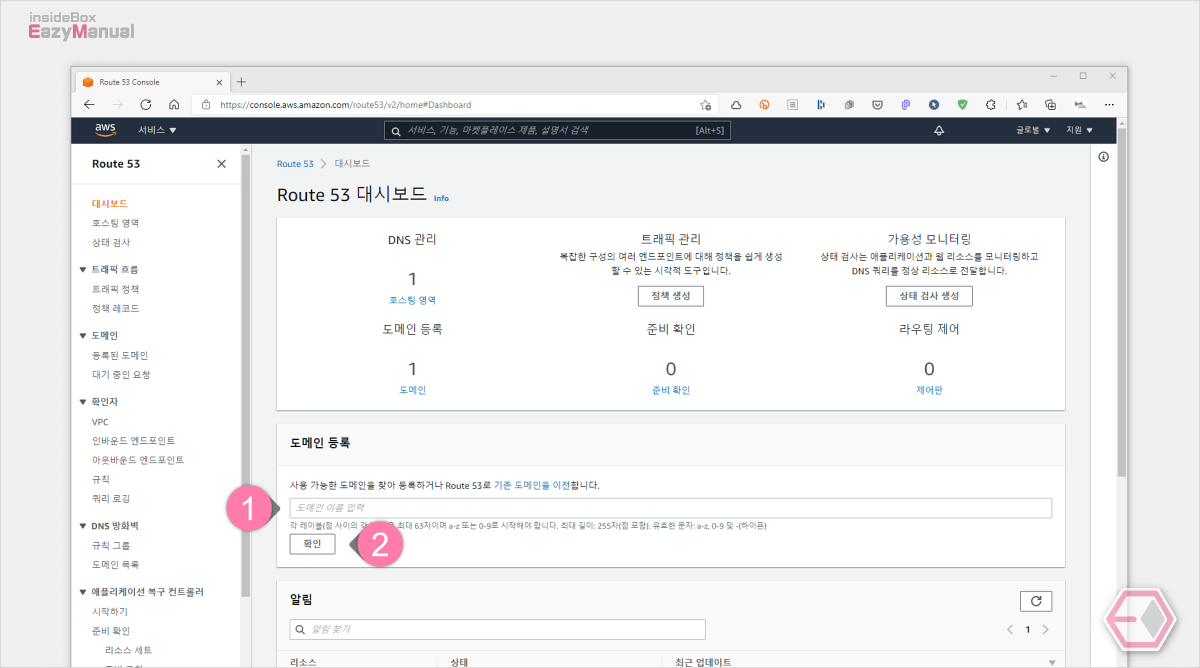This screenshot has width=1200, height=668.
Task: Open 대시보드 in the sidebar
Action: click(x=110, y=204)
